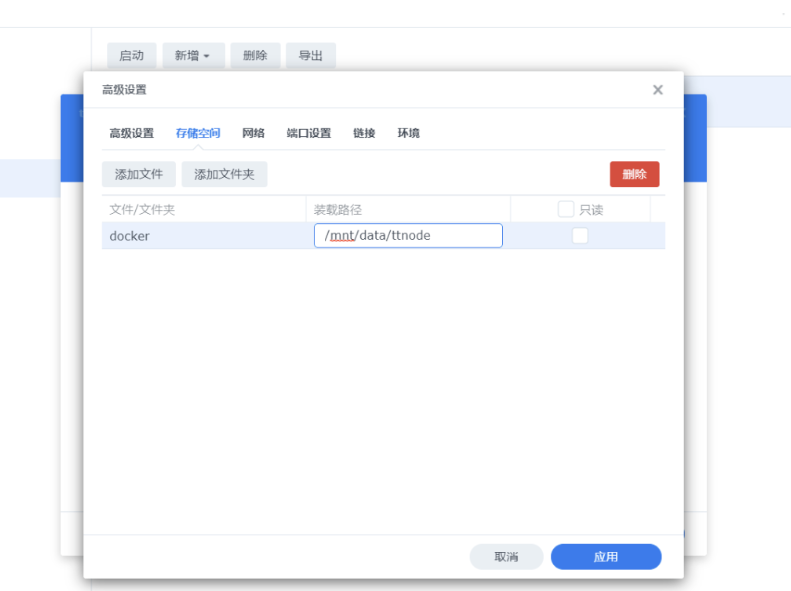Click the 装载路径 input field with /mnt/data/ttnode
The height and width of the screenshot is (591, 791).
tap(408, 236)
